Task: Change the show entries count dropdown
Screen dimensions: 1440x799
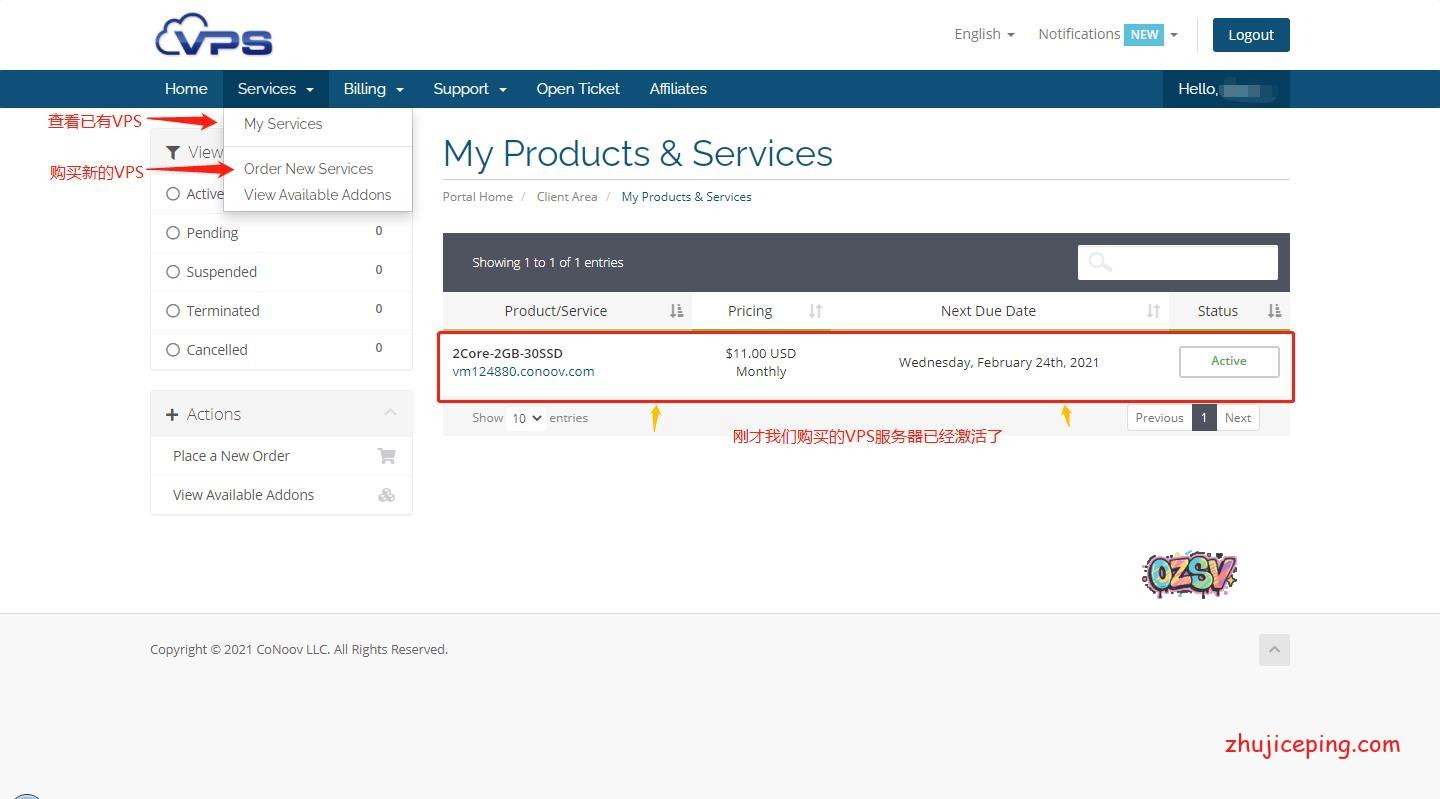Action: coord(525,418)
